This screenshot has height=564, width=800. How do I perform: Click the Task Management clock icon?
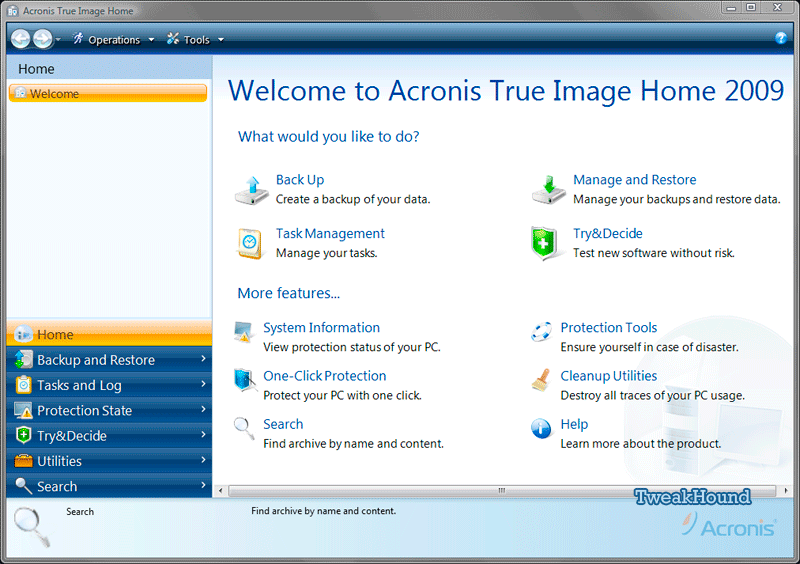[x=250, y=243]
